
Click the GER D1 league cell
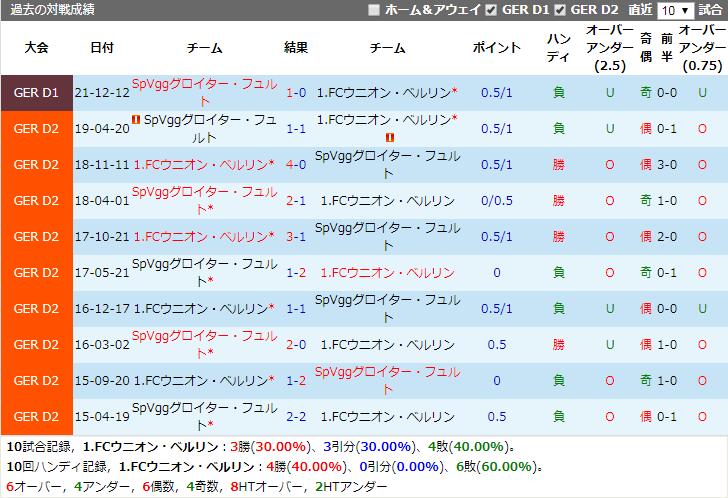(x=37, y=93)
